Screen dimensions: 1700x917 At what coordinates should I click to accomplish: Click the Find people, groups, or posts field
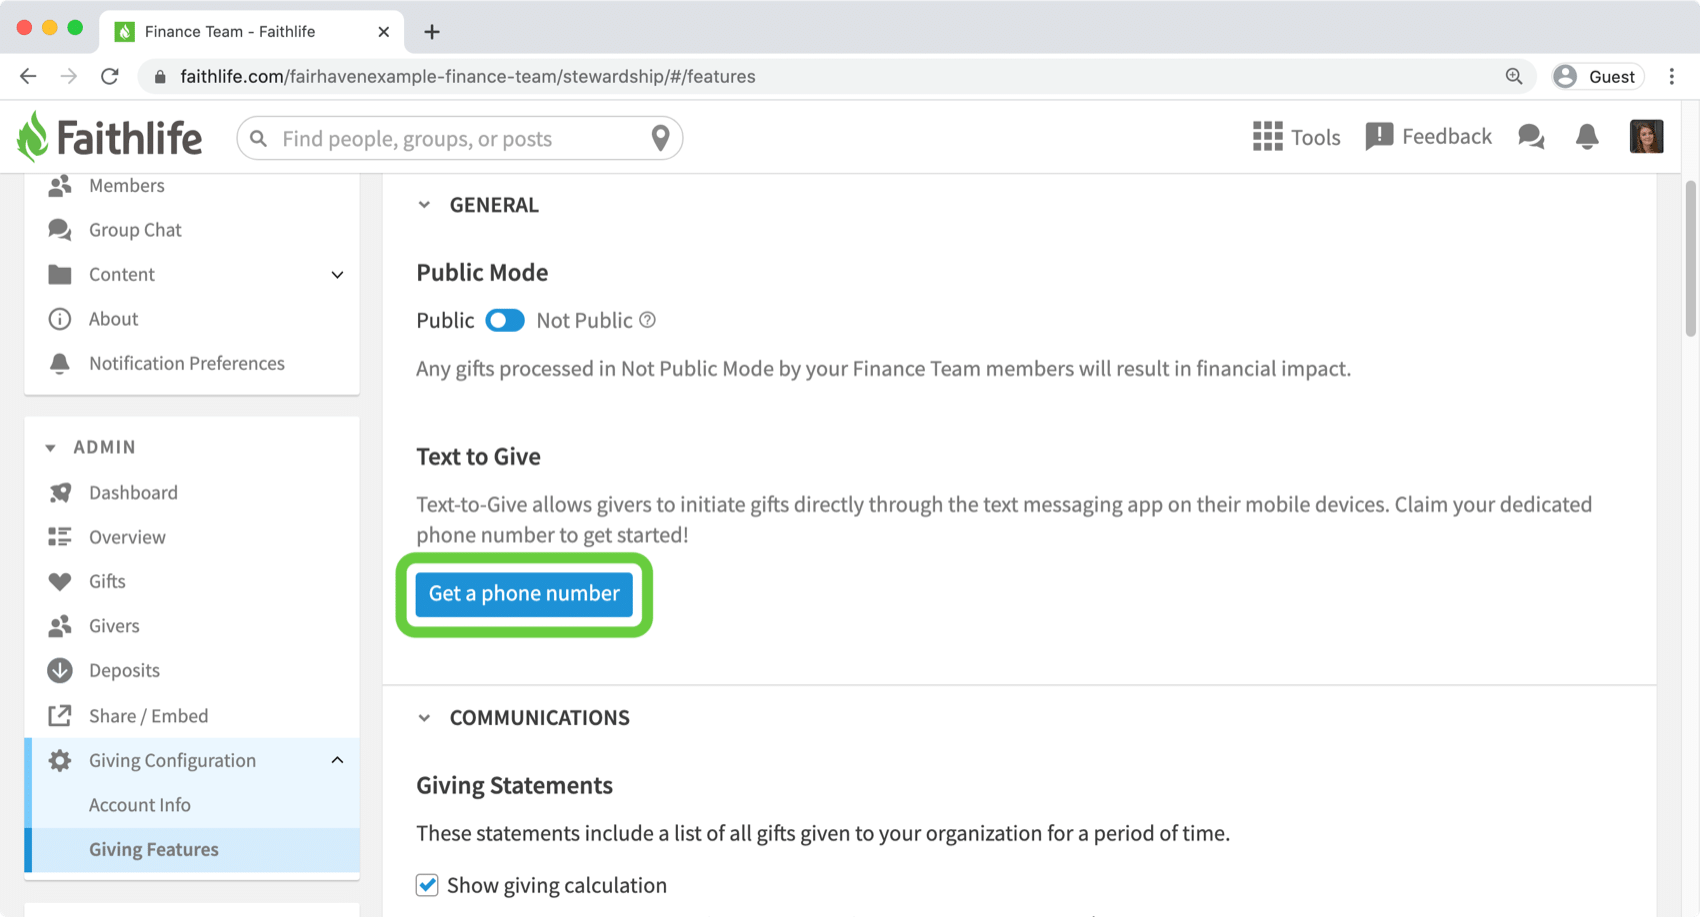(460, 138)
